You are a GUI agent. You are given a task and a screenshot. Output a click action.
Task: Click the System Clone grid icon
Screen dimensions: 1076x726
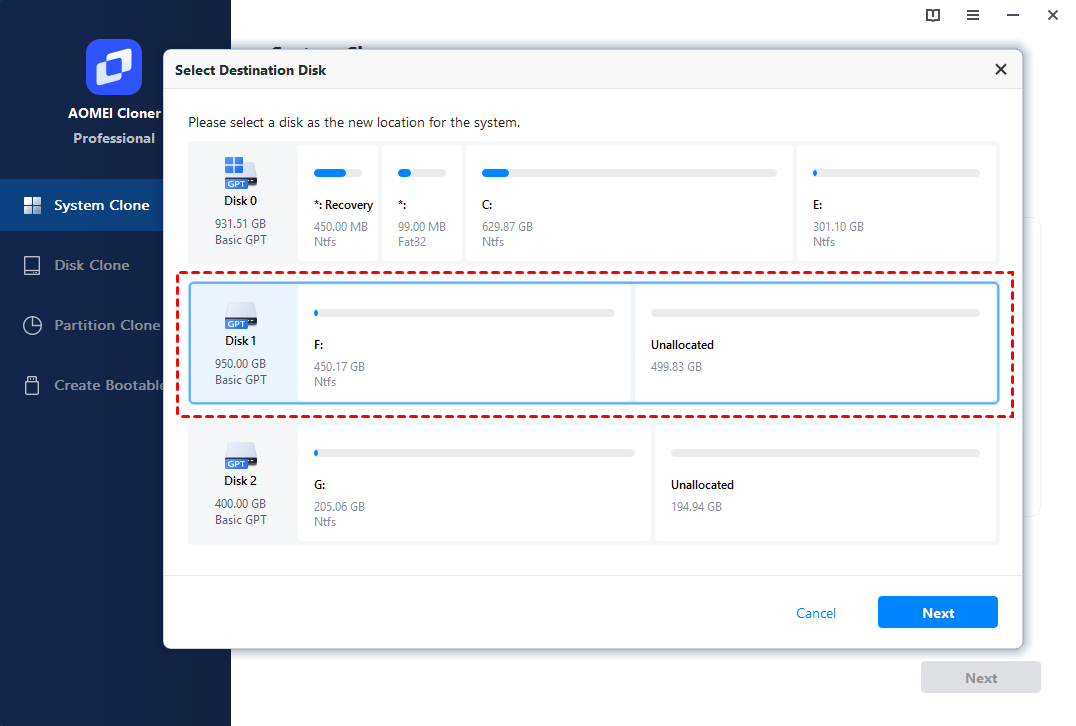[32, 205]
